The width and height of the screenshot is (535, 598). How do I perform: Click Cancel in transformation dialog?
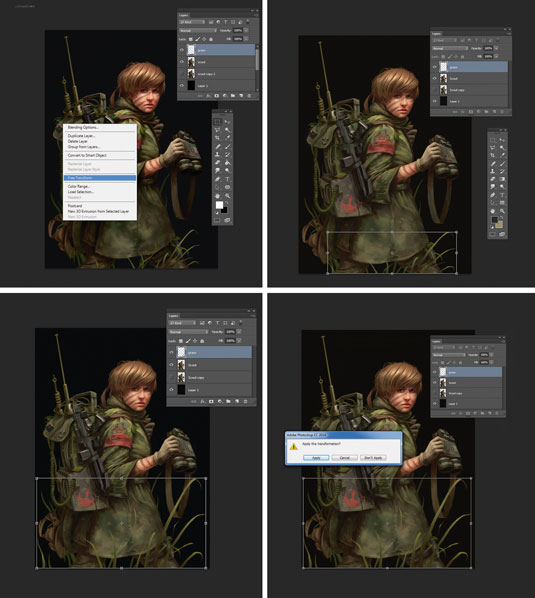pos(344,457)
